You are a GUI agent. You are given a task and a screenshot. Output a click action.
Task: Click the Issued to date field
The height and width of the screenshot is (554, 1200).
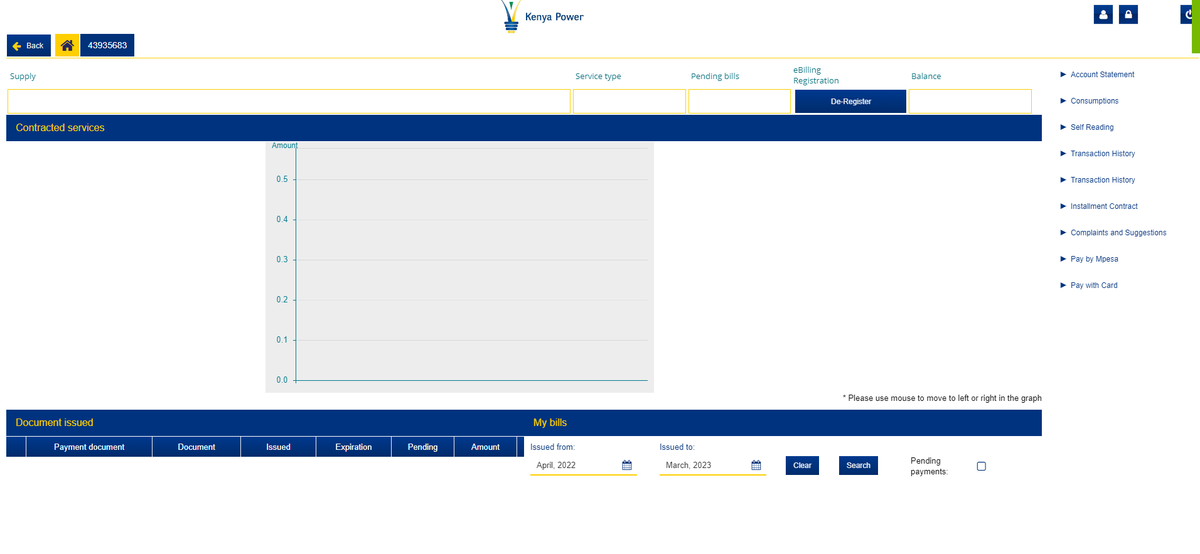(x=713, y=465)
